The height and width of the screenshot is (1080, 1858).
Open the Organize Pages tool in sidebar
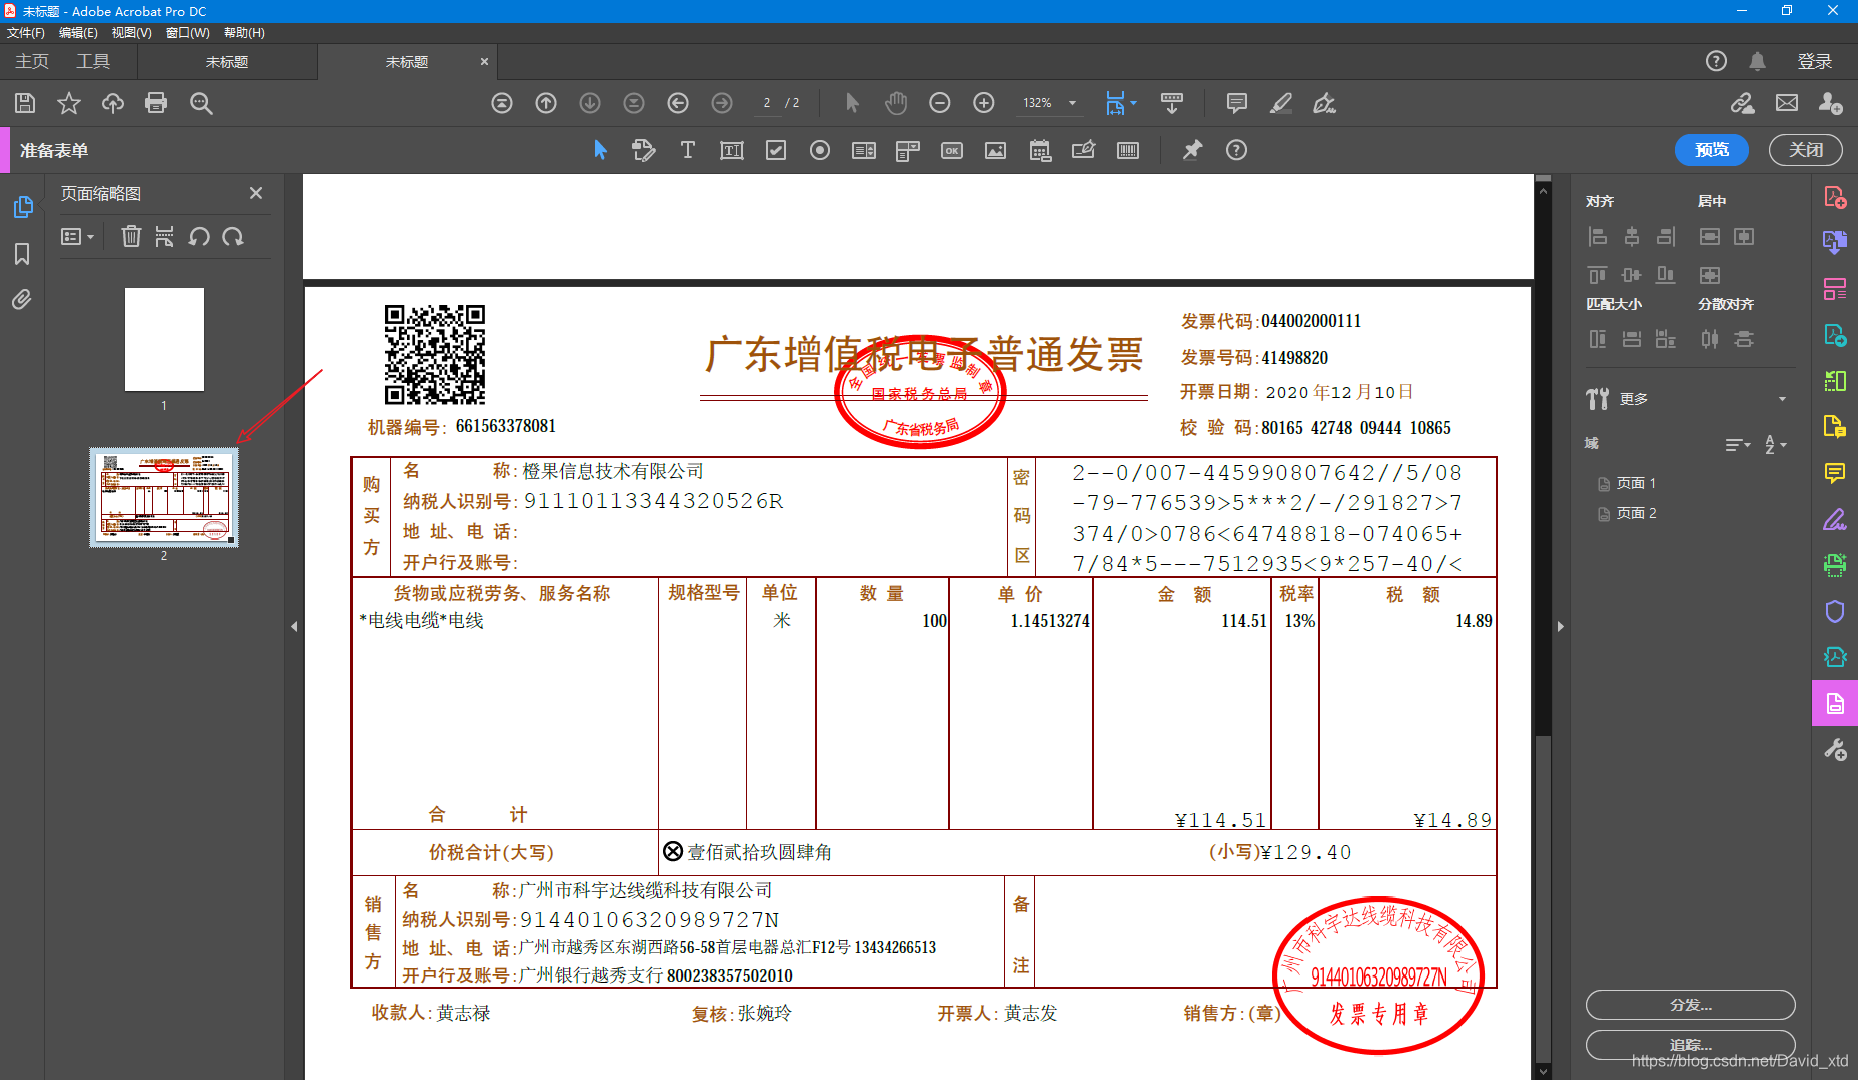click(x=1835, y=289)
